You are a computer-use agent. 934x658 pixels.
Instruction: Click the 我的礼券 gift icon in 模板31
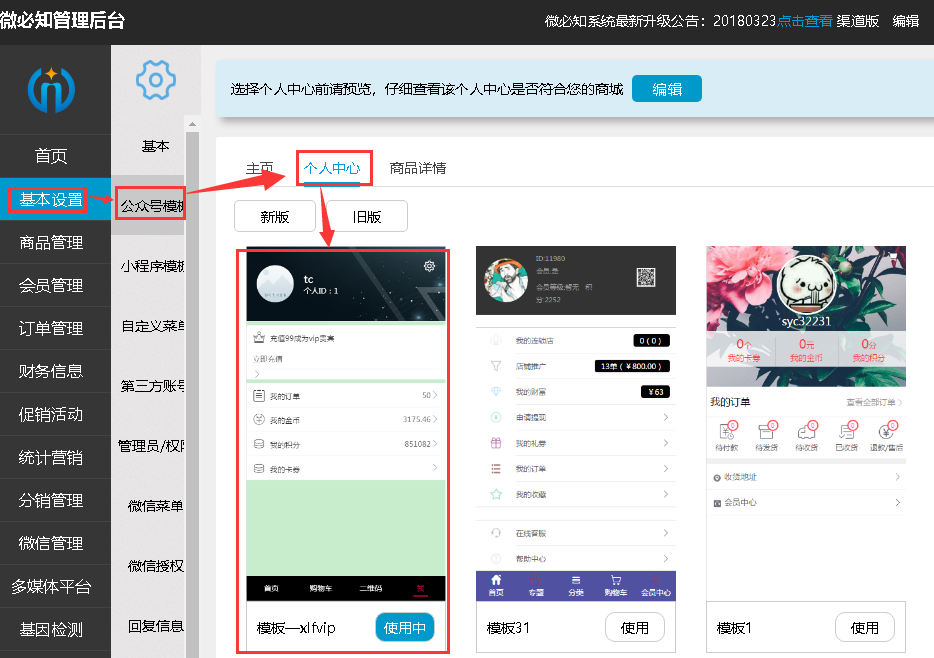(x=494, y=443)
